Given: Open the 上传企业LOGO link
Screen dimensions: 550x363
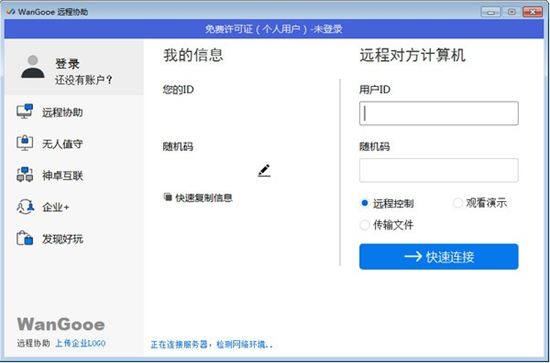Looking at the screenshot, I should coord(80,343).
